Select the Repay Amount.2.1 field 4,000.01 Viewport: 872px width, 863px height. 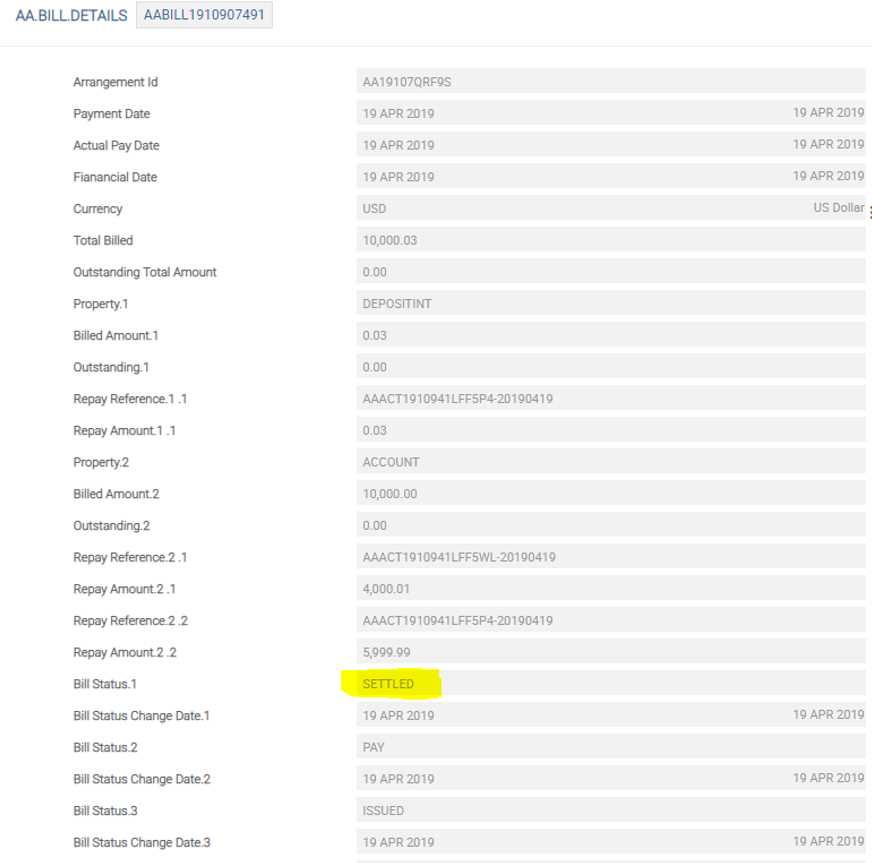[610, 589]
